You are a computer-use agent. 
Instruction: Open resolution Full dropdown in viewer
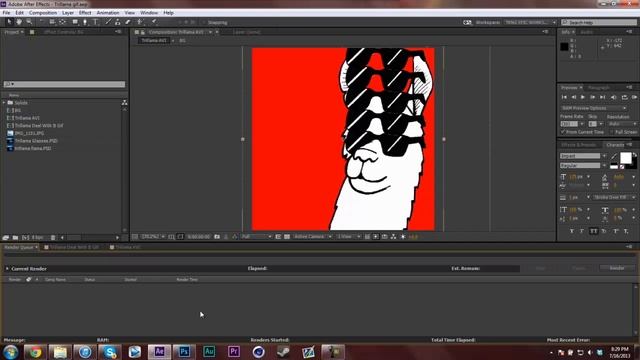257,237
